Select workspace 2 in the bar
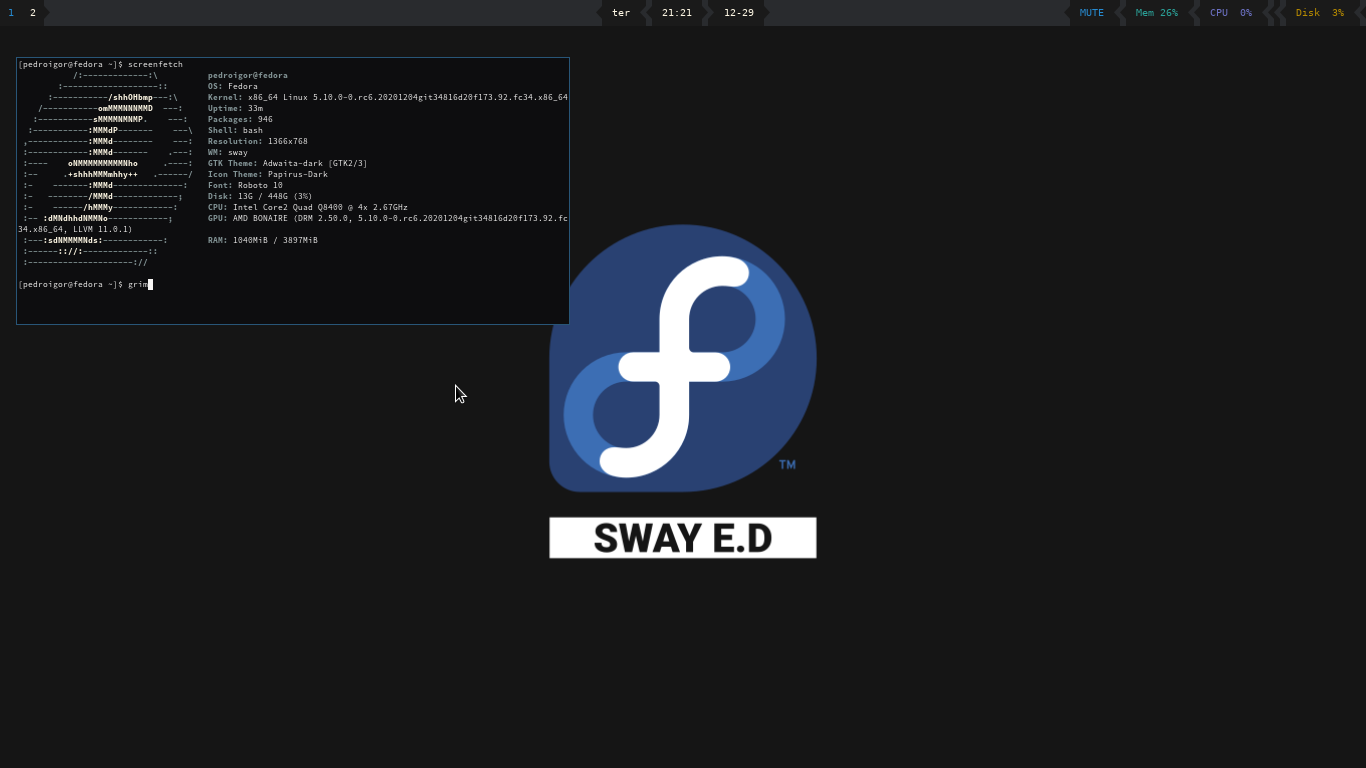Screen dimensions: 1366x768 pyautogui.click(x=33, y=13)
